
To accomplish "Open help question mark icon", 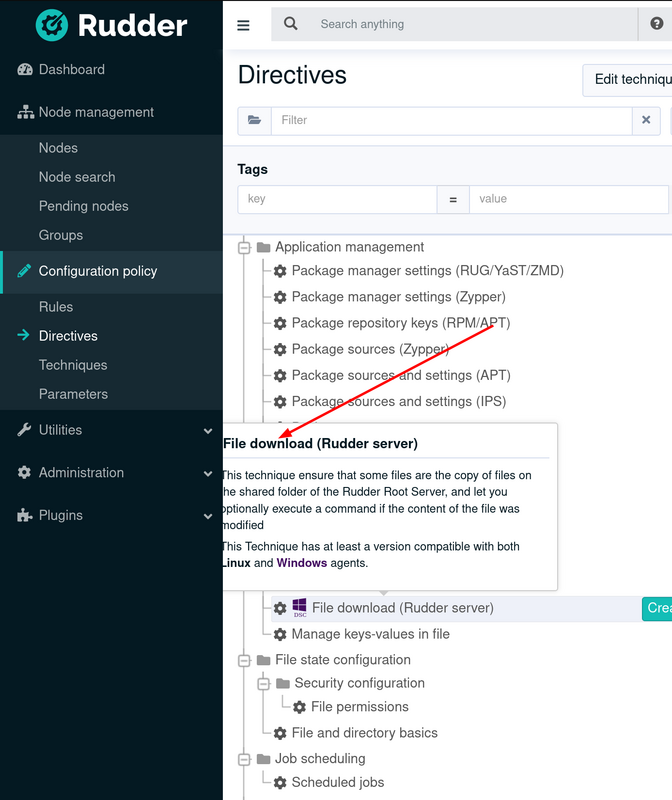I will point(657,23).
